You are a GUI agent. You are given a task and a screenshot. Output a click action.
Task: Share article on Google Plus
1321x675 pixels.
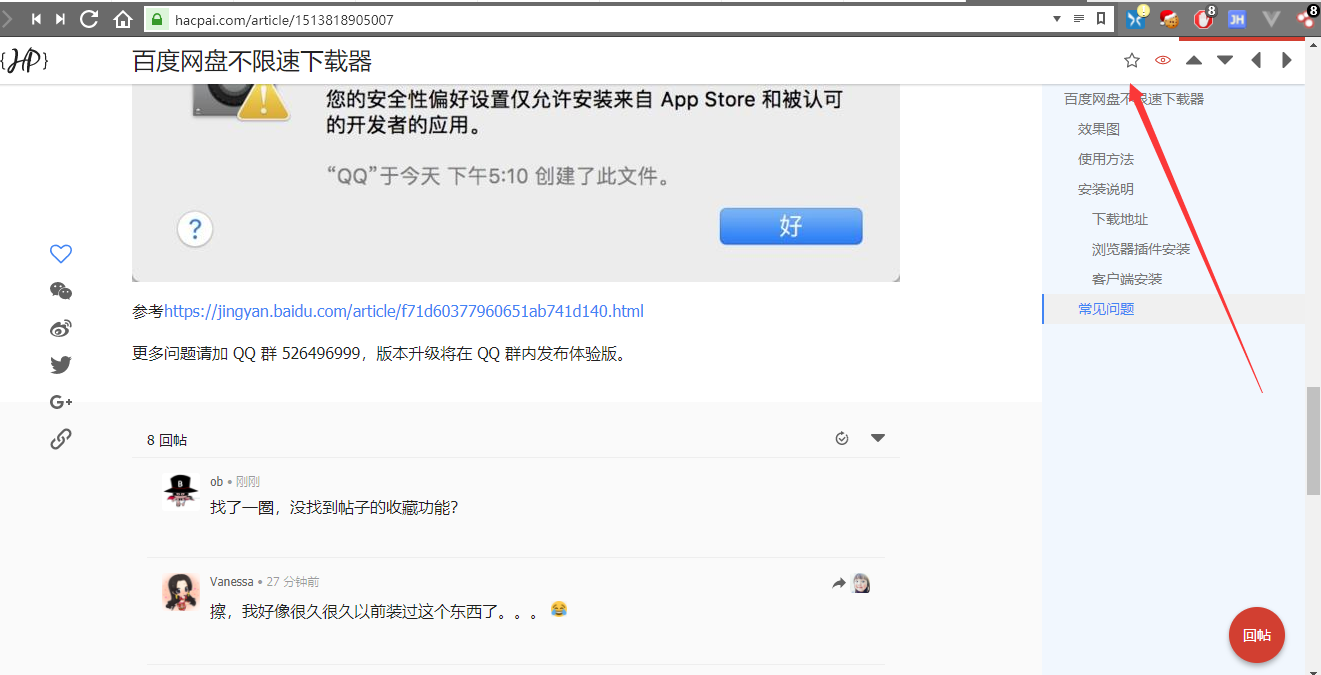tap(61, 402)
